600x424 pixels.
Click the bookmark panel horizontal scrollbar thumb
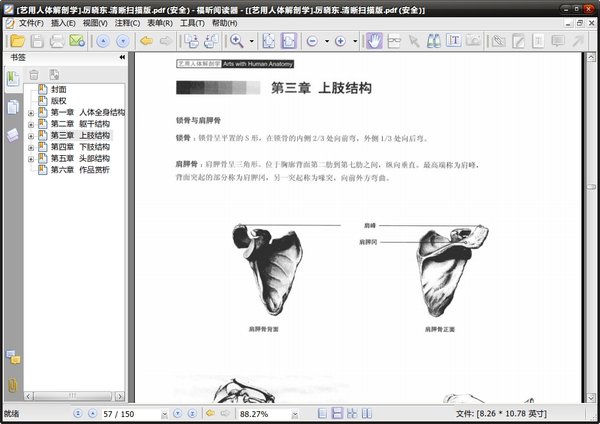[72, 396]
